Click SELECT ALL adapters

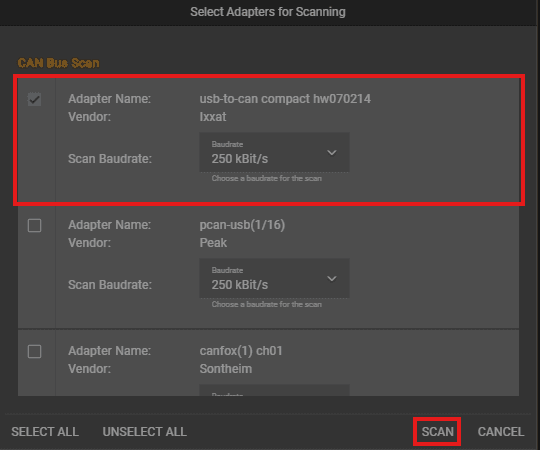[x=45, y=431]
